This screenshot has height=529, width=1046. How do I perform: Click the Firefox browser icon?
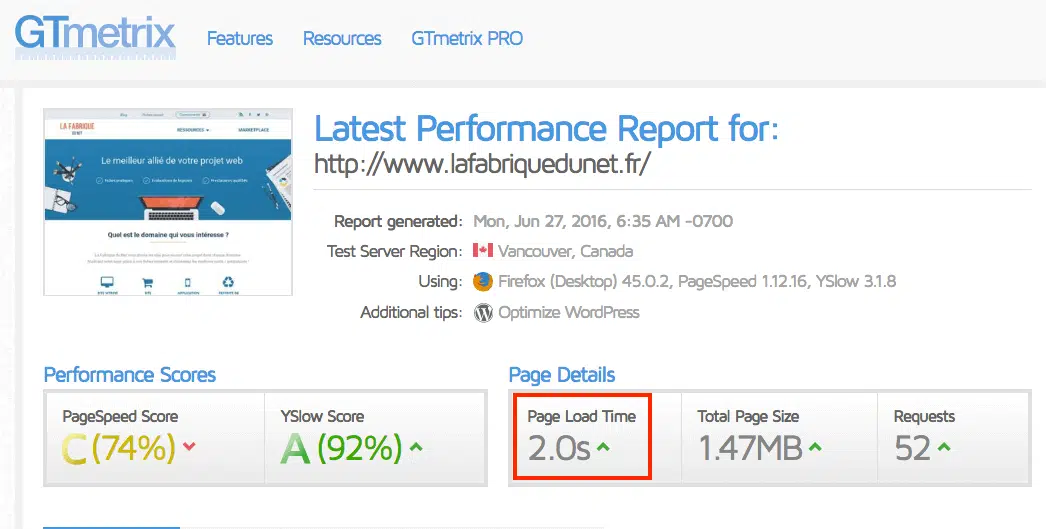click(x=483, y=281)
